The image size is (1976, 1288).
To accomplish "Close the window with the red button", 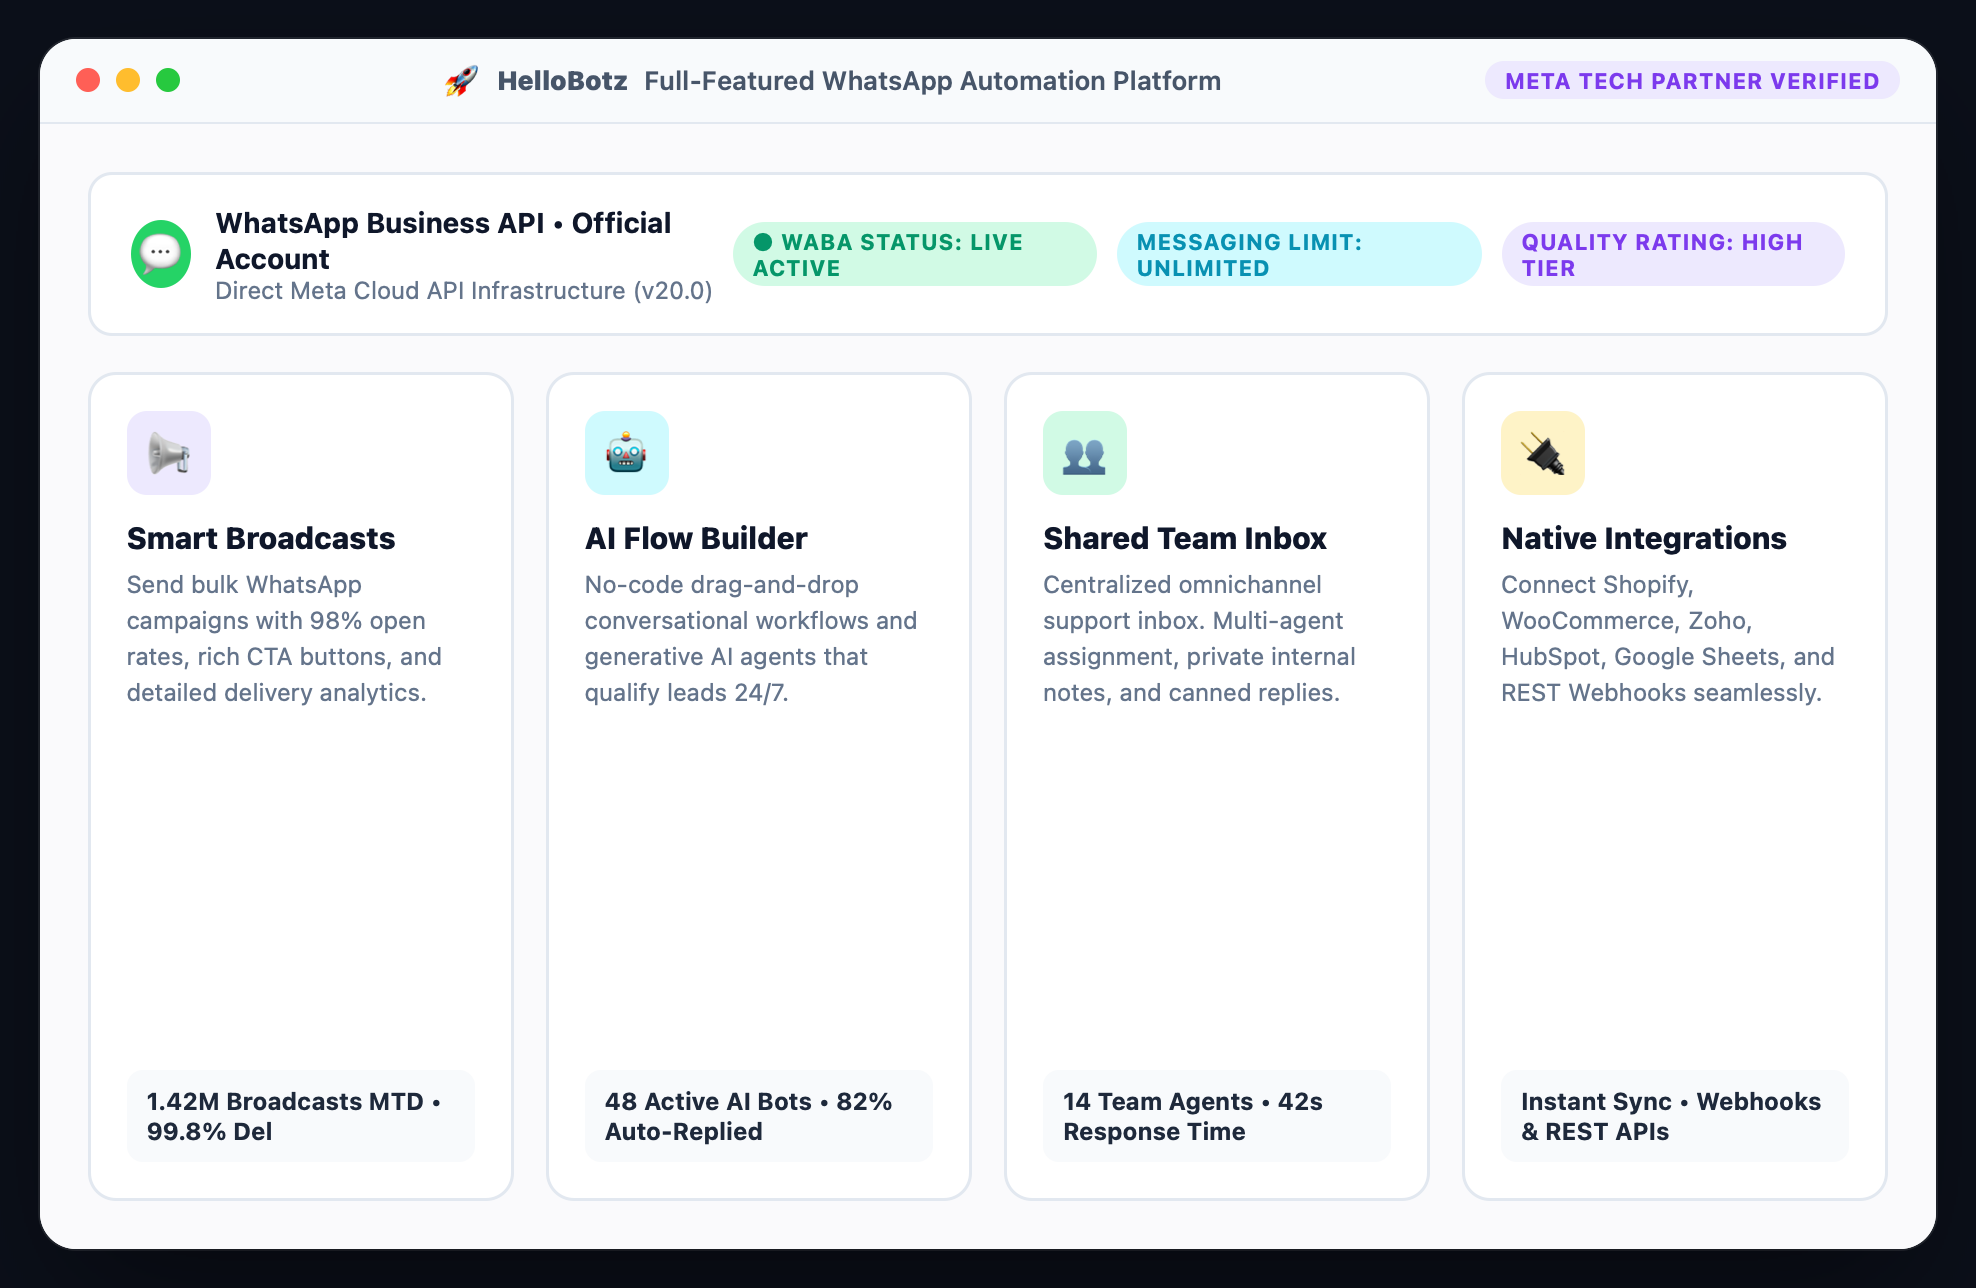I will (x=88, y=80).
